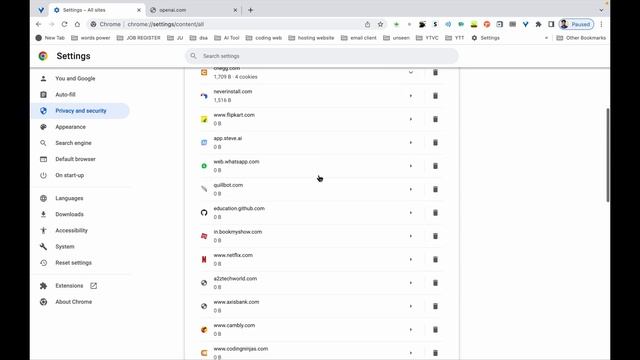The height and width of the screenshot is (360, 640).
Task: Open a new browser tab
Action: (251, 10)
